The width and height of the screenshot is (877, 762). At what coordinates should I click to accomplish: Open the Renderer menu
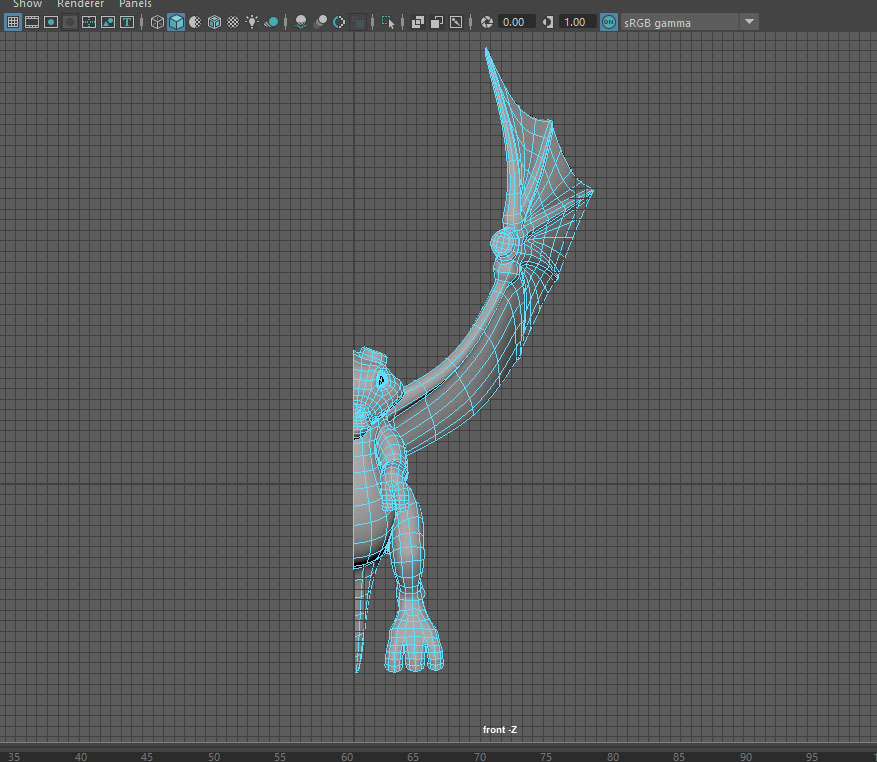coord(80,4)
